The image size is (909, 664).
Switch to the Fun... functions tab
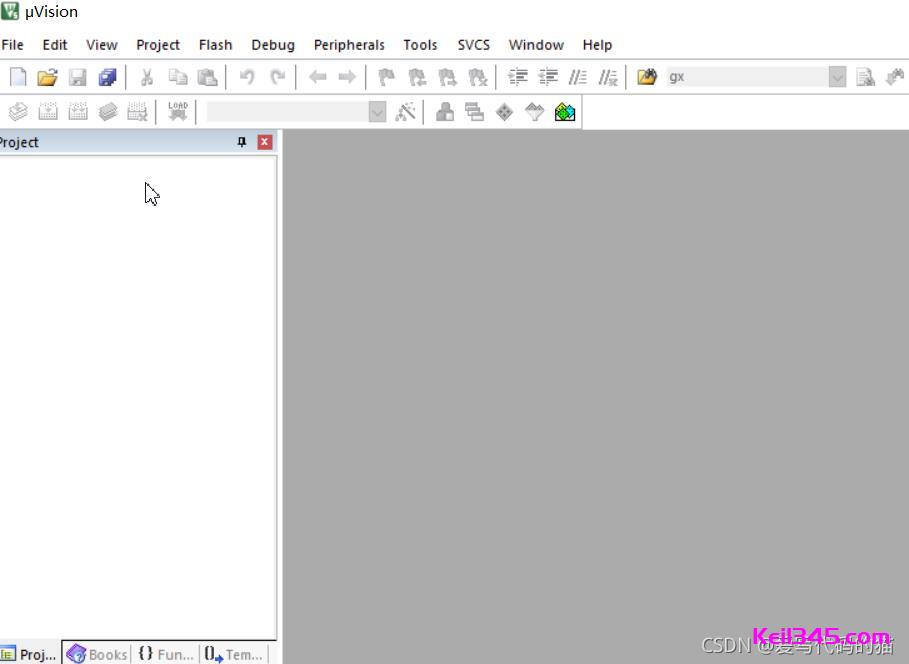tap(166, 654)
